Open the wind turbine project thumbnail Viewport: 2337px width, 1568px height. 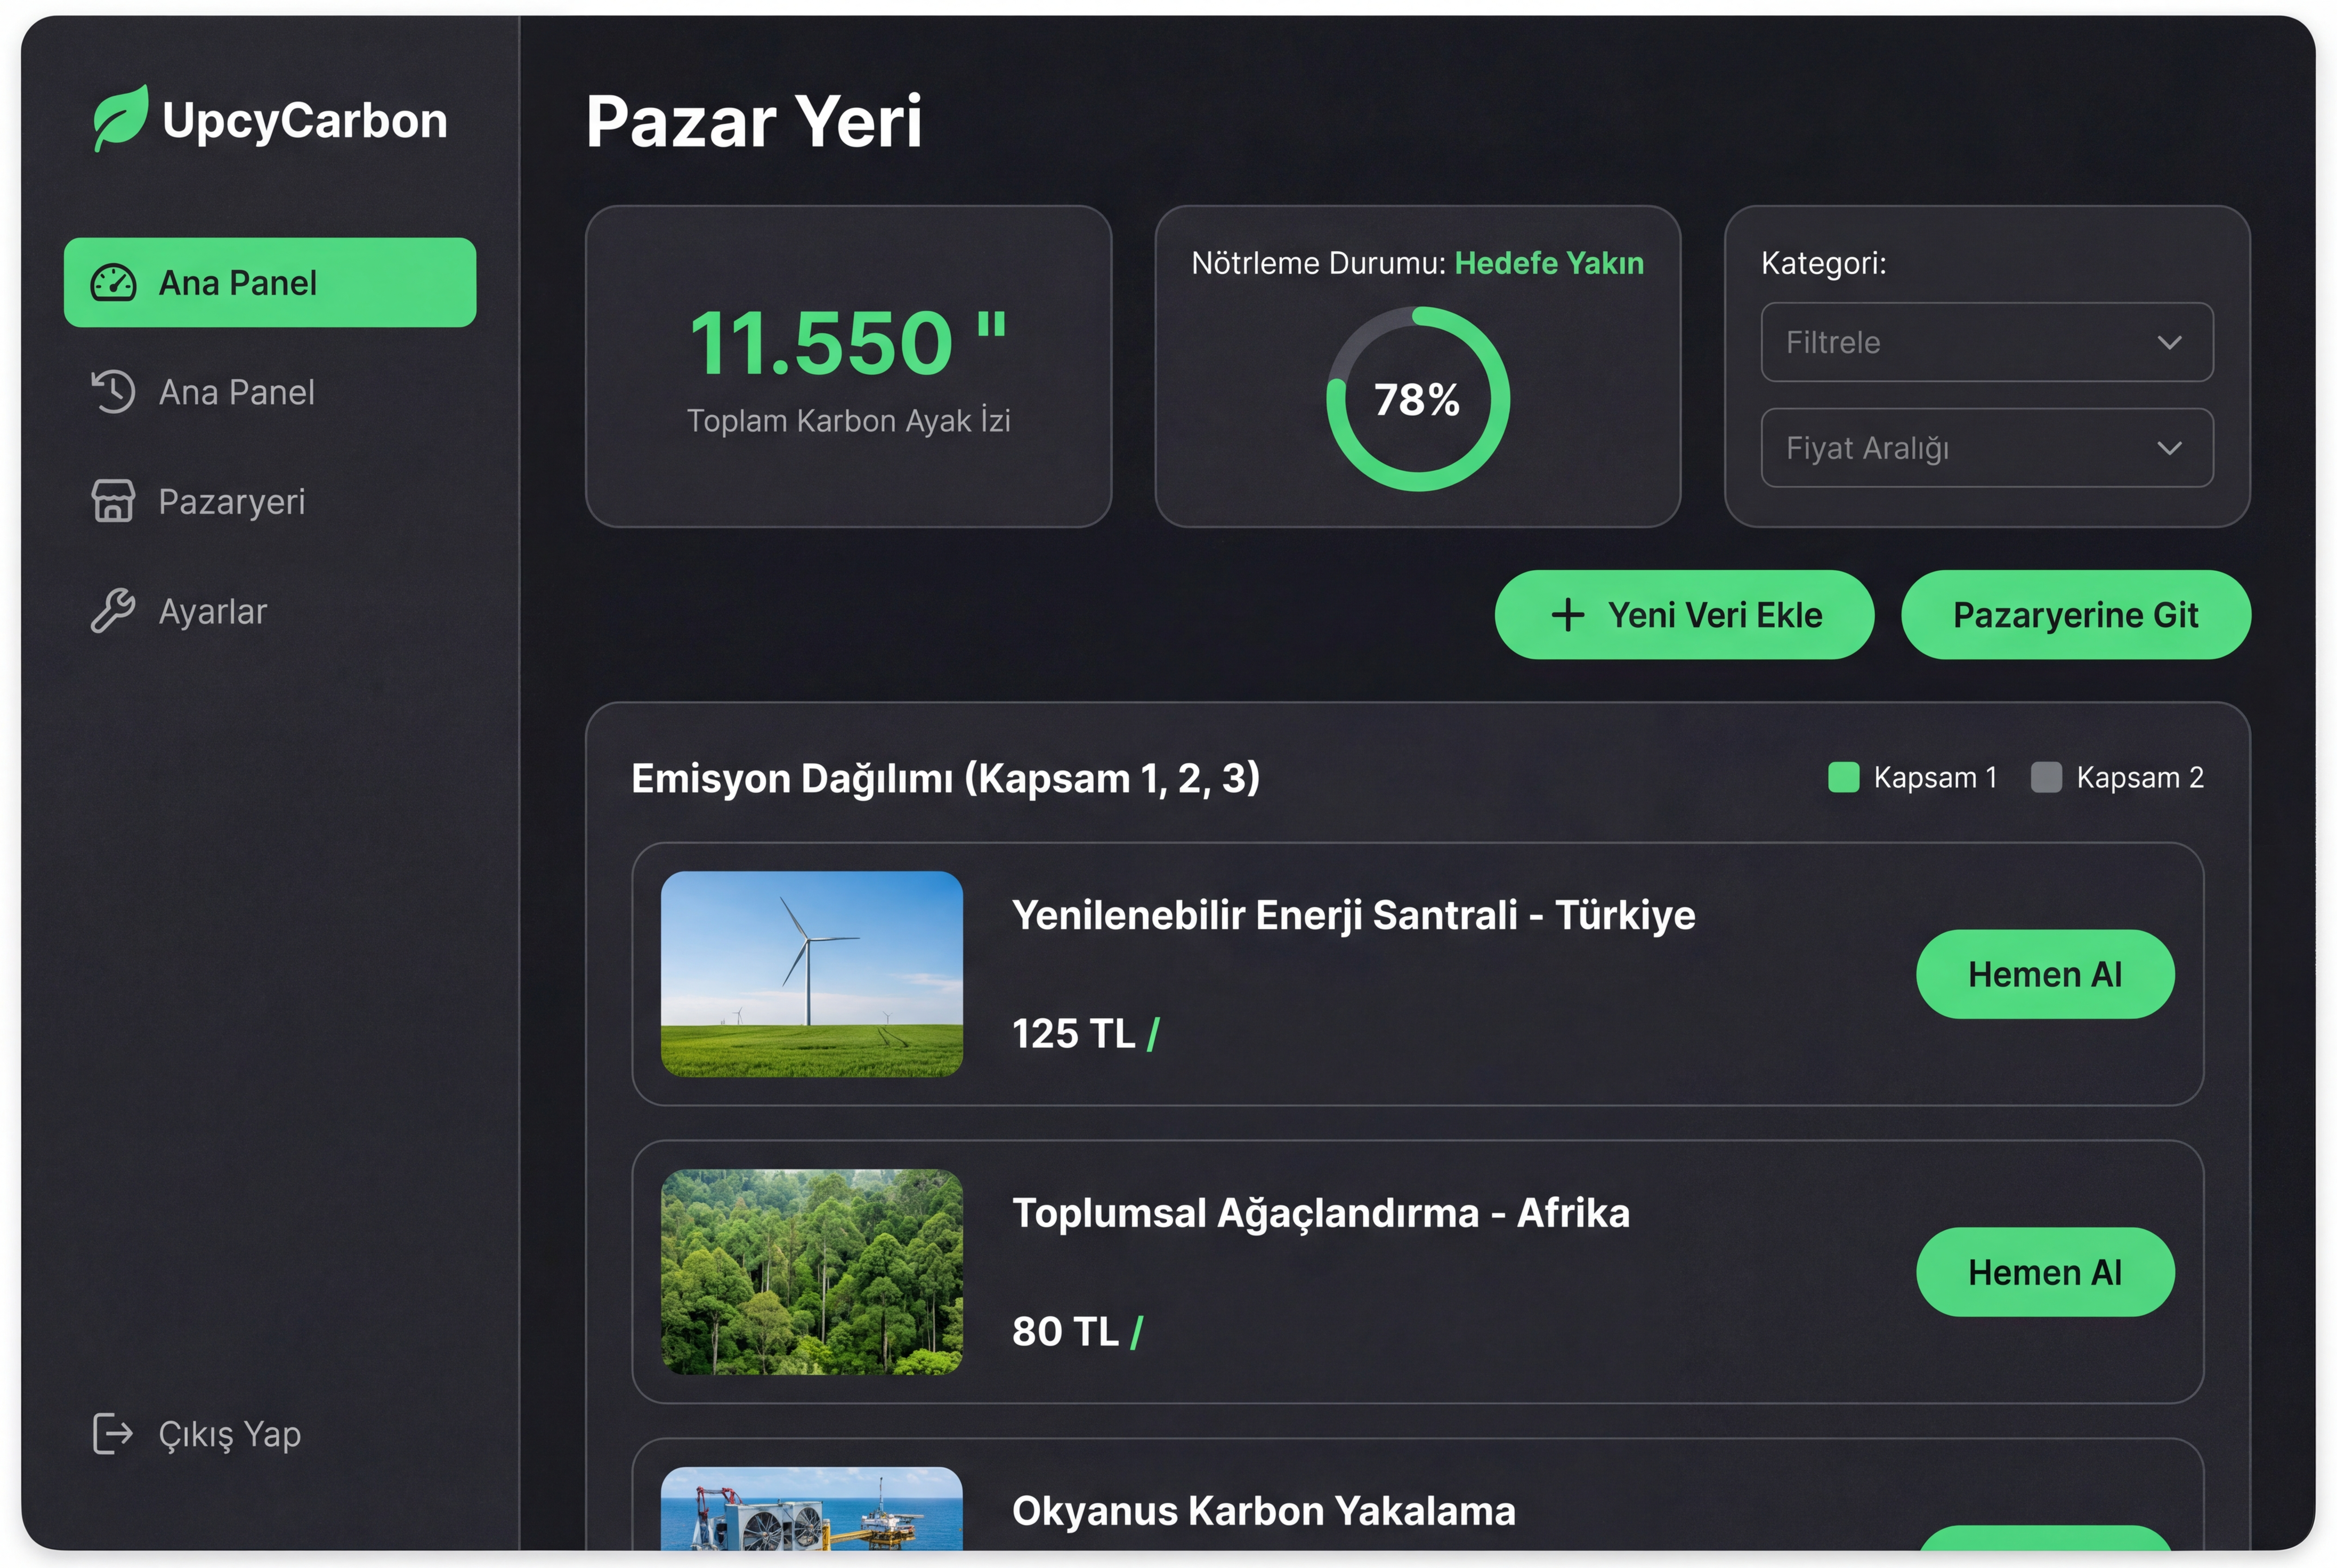811,974
